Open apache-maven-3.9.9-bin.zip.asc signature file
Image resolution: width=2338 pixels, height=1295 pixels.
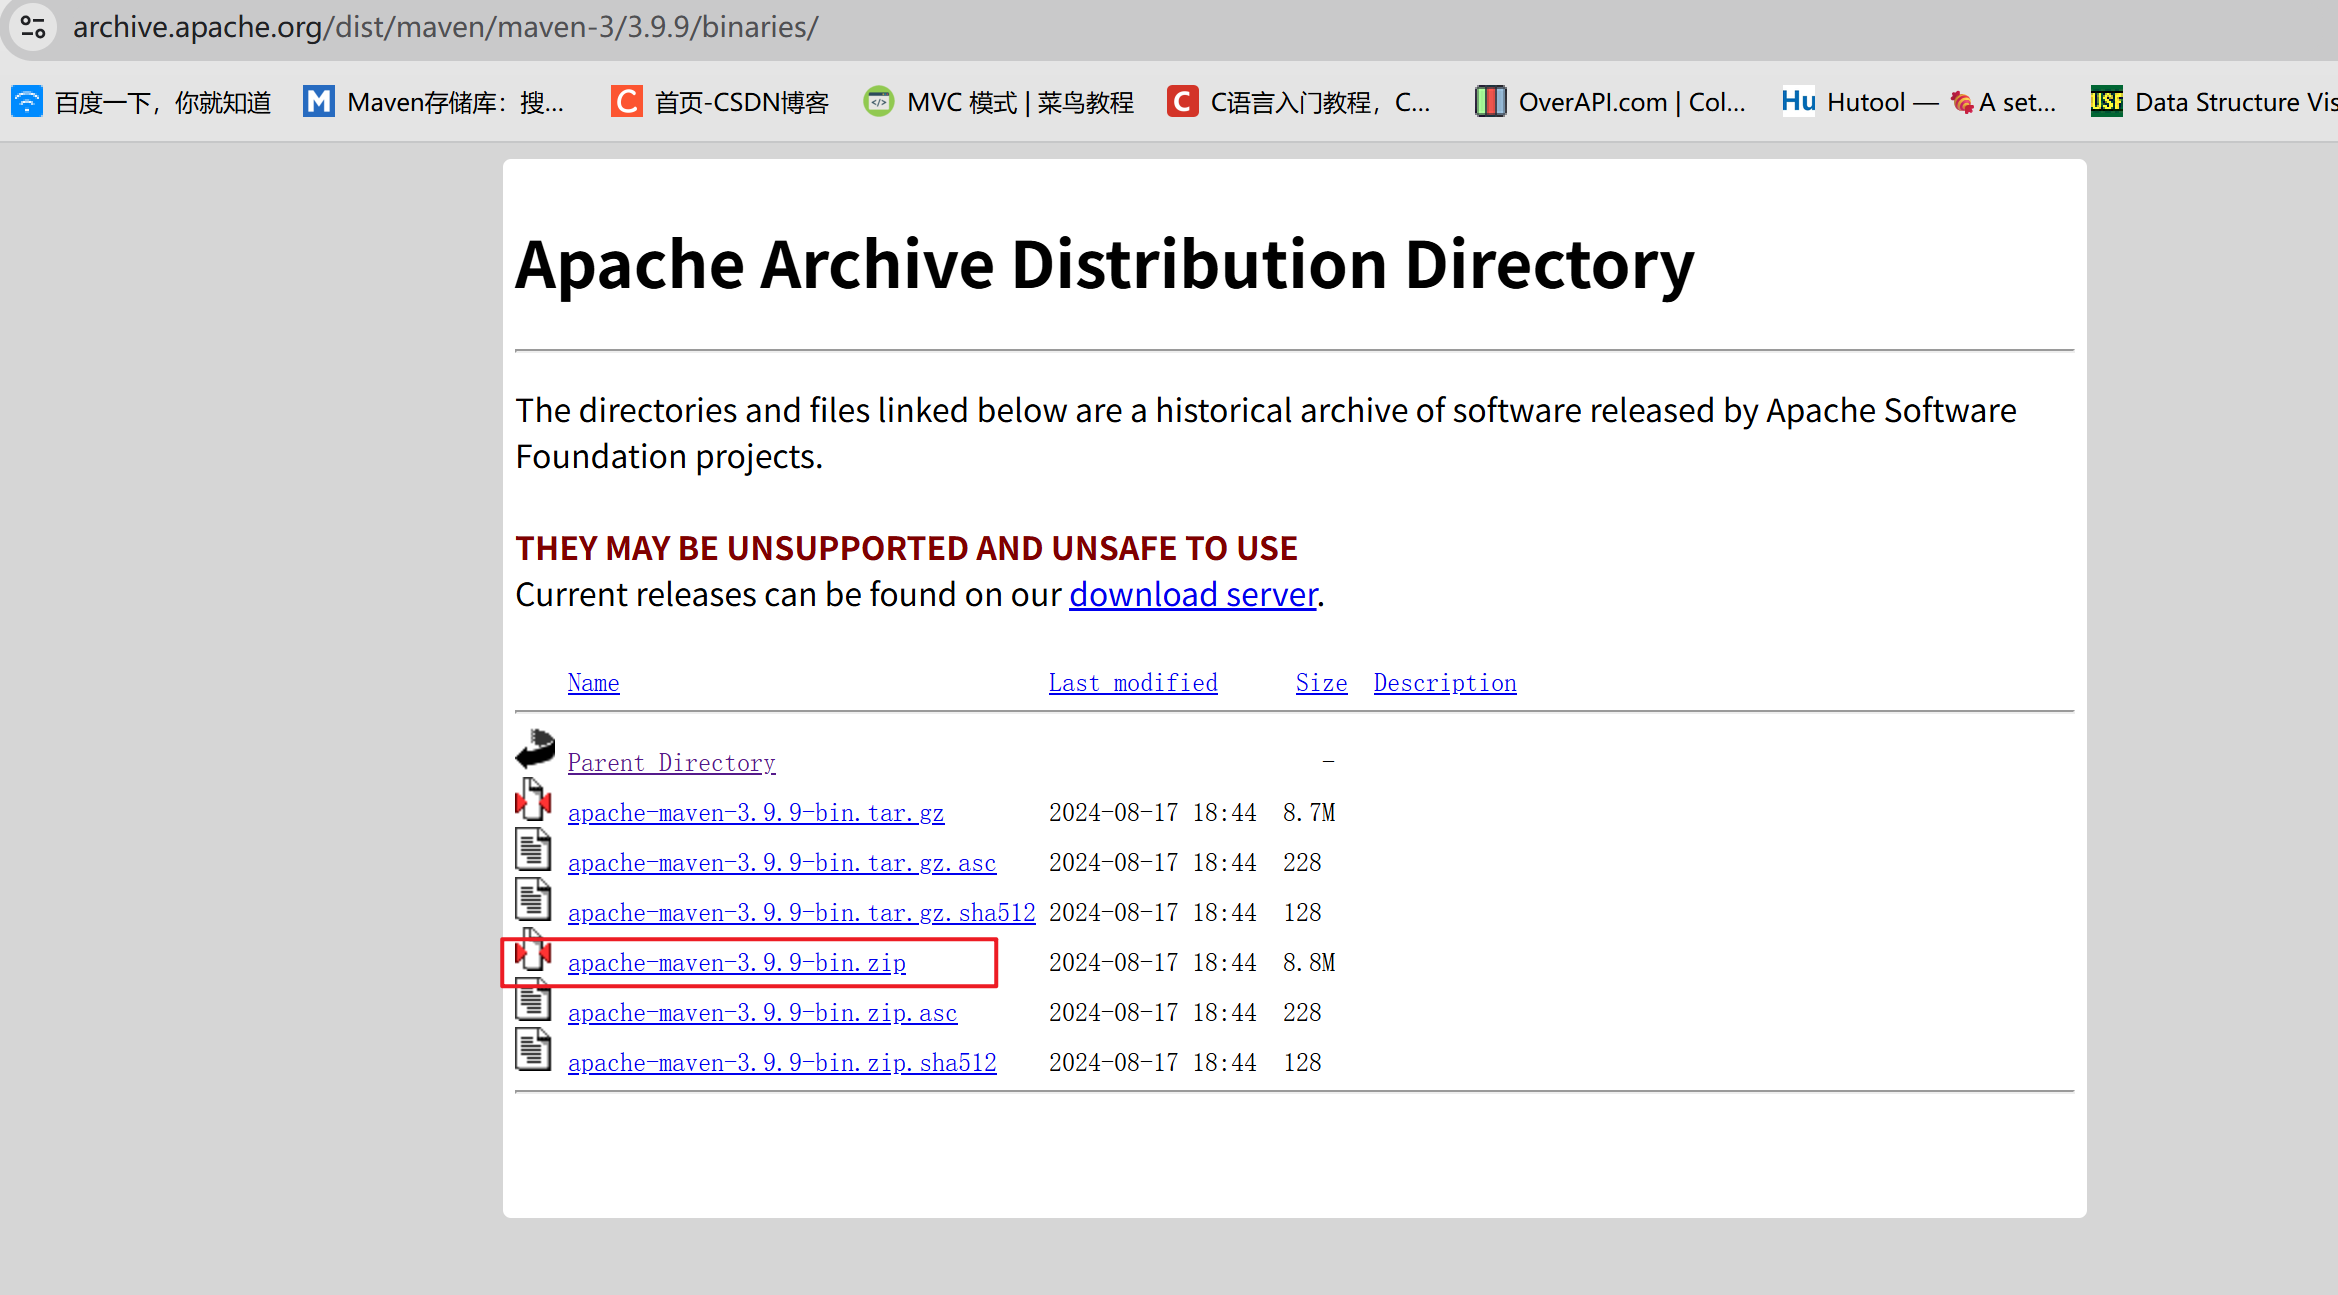coord(762,1013)
